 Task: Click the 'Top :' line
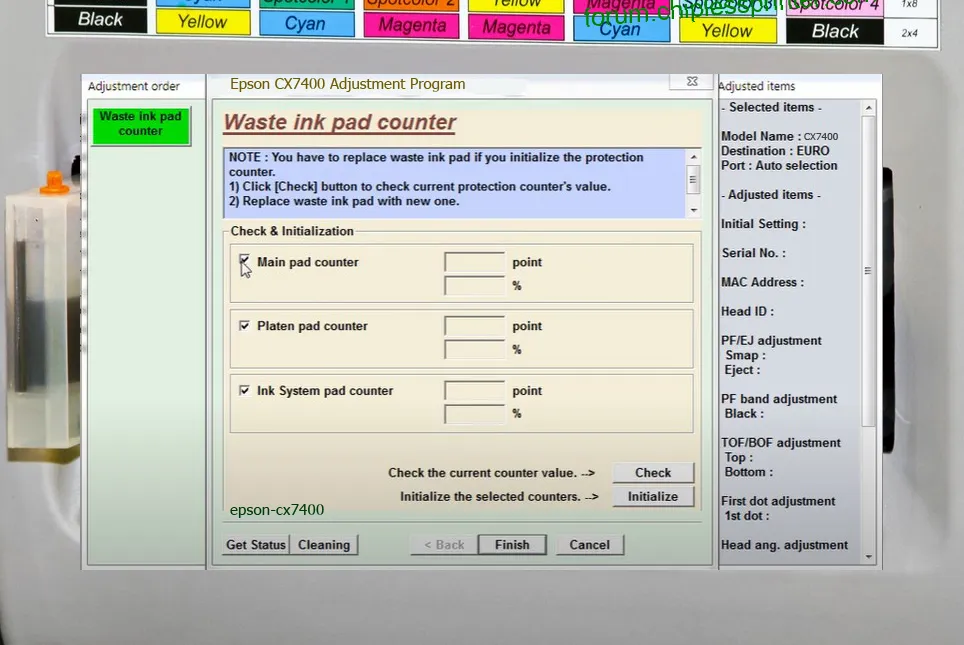click(x=739, y=457)
